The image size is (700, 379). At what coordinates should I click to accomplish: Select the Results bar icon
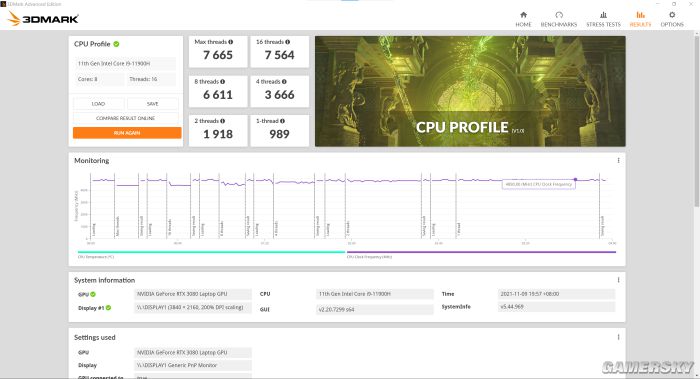tap(640, 15)
